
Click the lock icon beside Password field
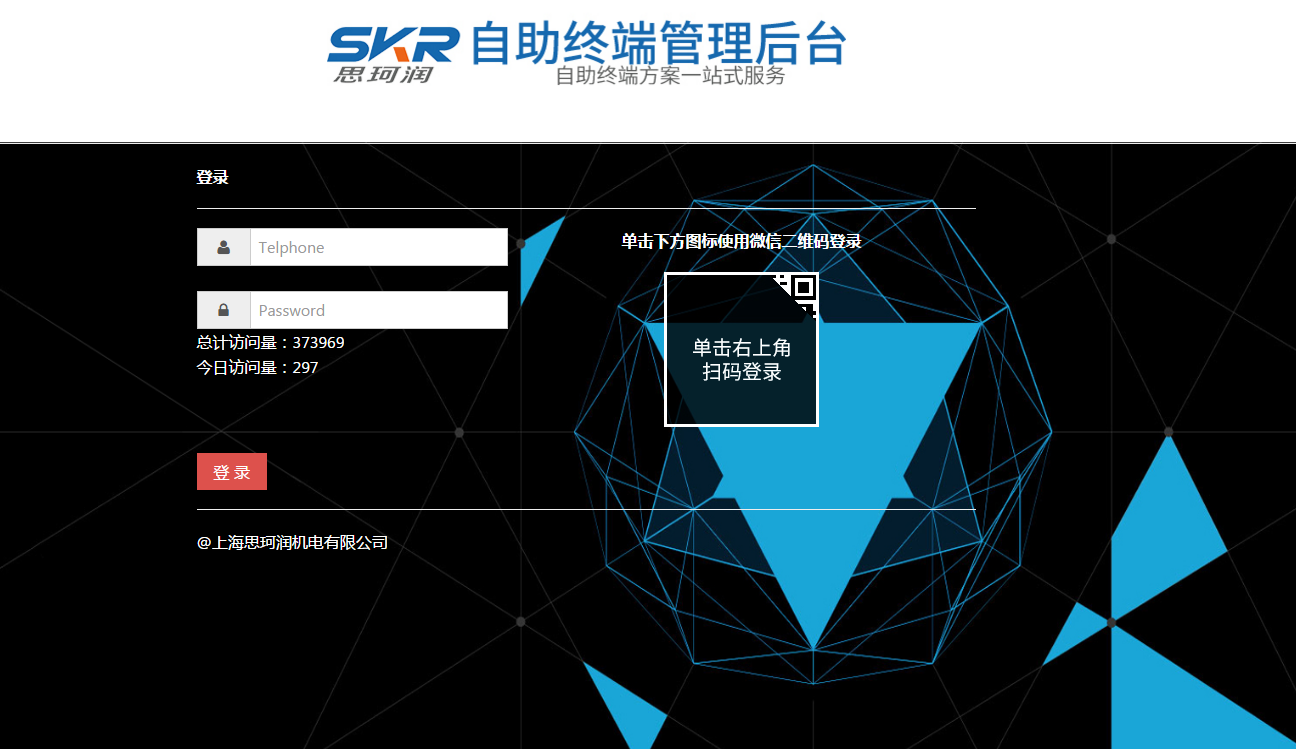pyautogui.click(x=224, y=310)
